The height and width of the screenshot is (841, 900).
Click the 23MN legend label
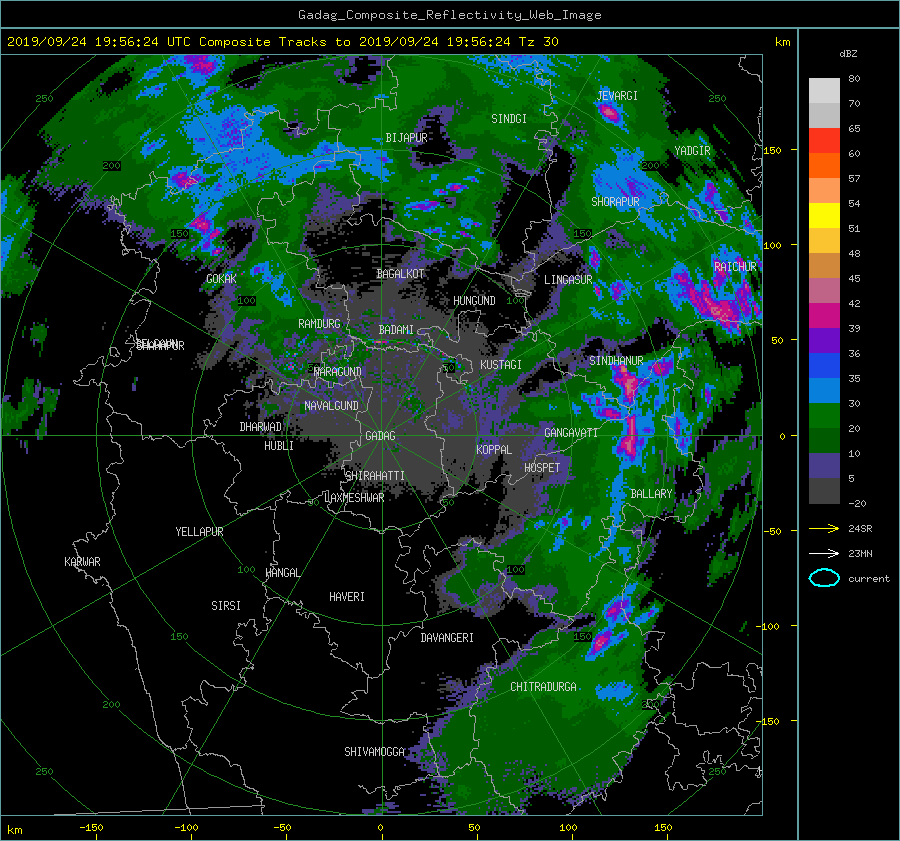tap(860, 553)
